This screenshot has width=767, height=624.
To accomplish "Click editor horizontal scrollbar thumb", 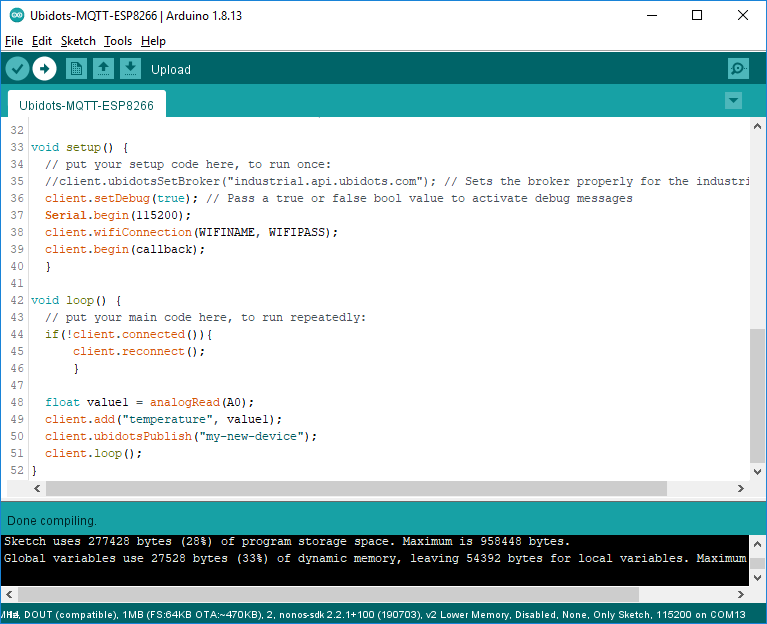I will click(356, 488).
